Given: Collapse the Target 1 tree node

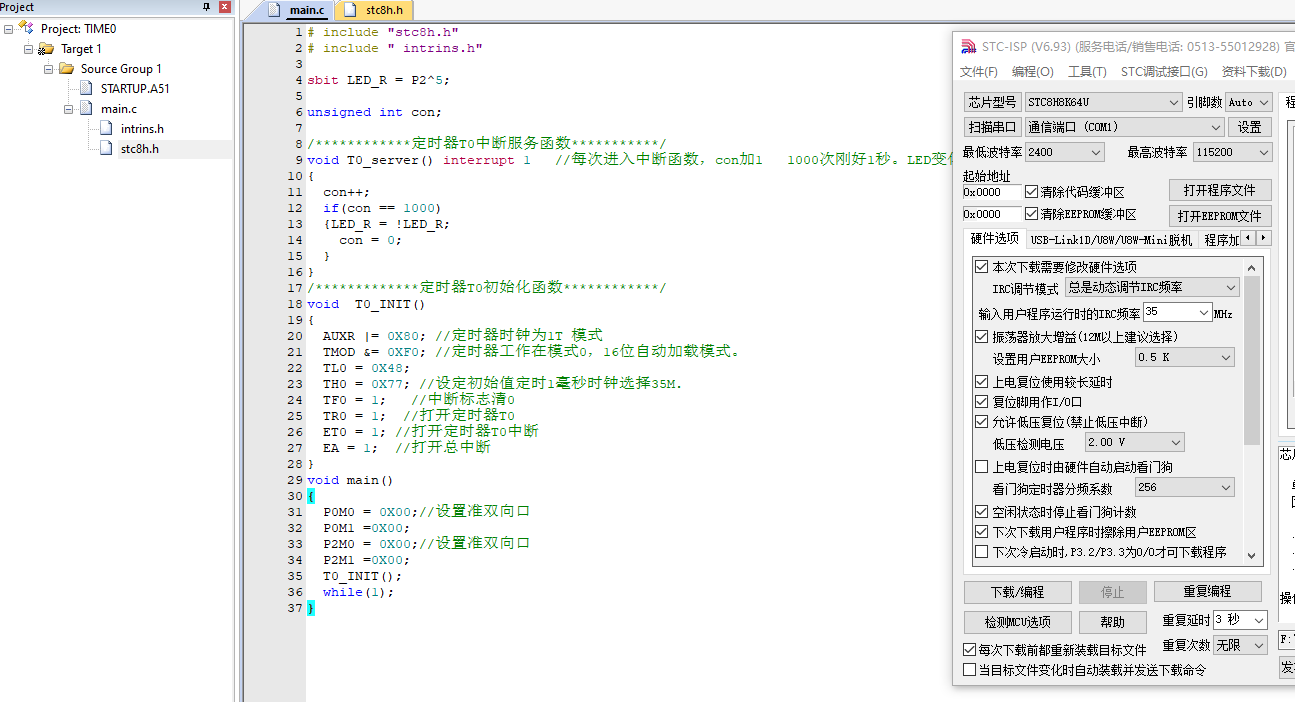Looking at the screenshot, I should (x=29, y=49).
